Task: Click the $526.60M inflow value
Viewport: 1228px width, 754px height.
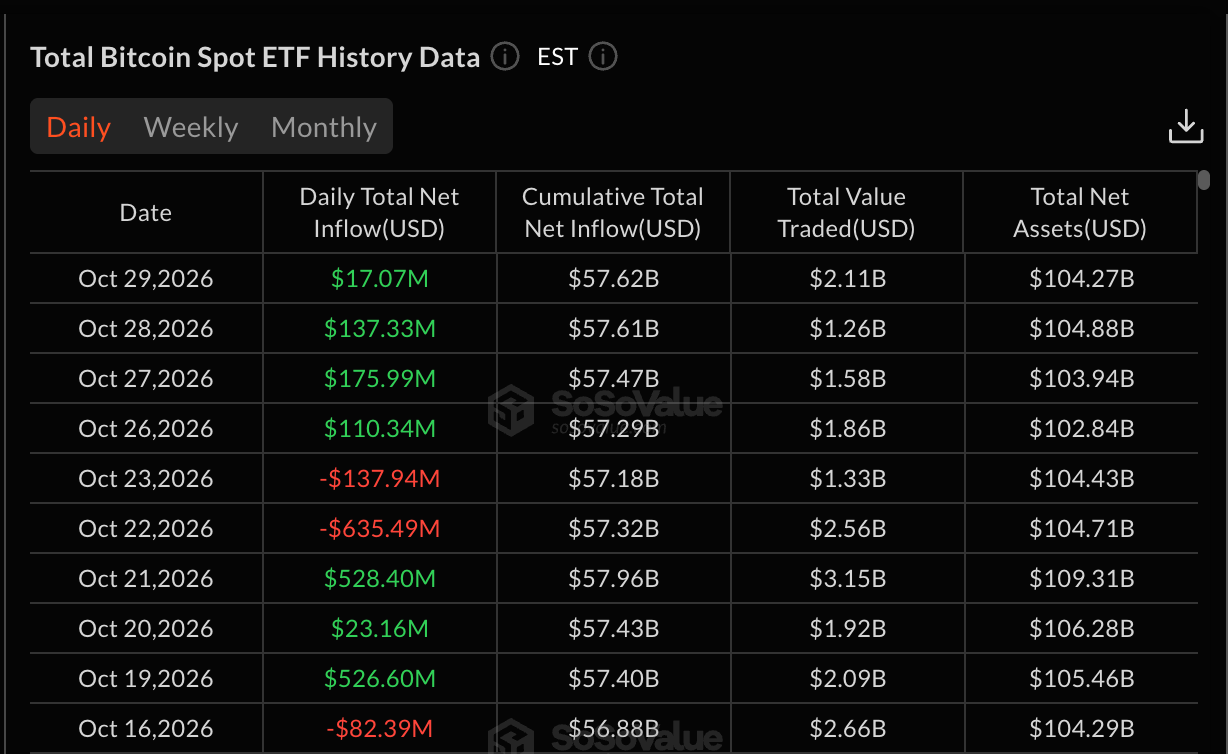Action: tap(380, 678)
